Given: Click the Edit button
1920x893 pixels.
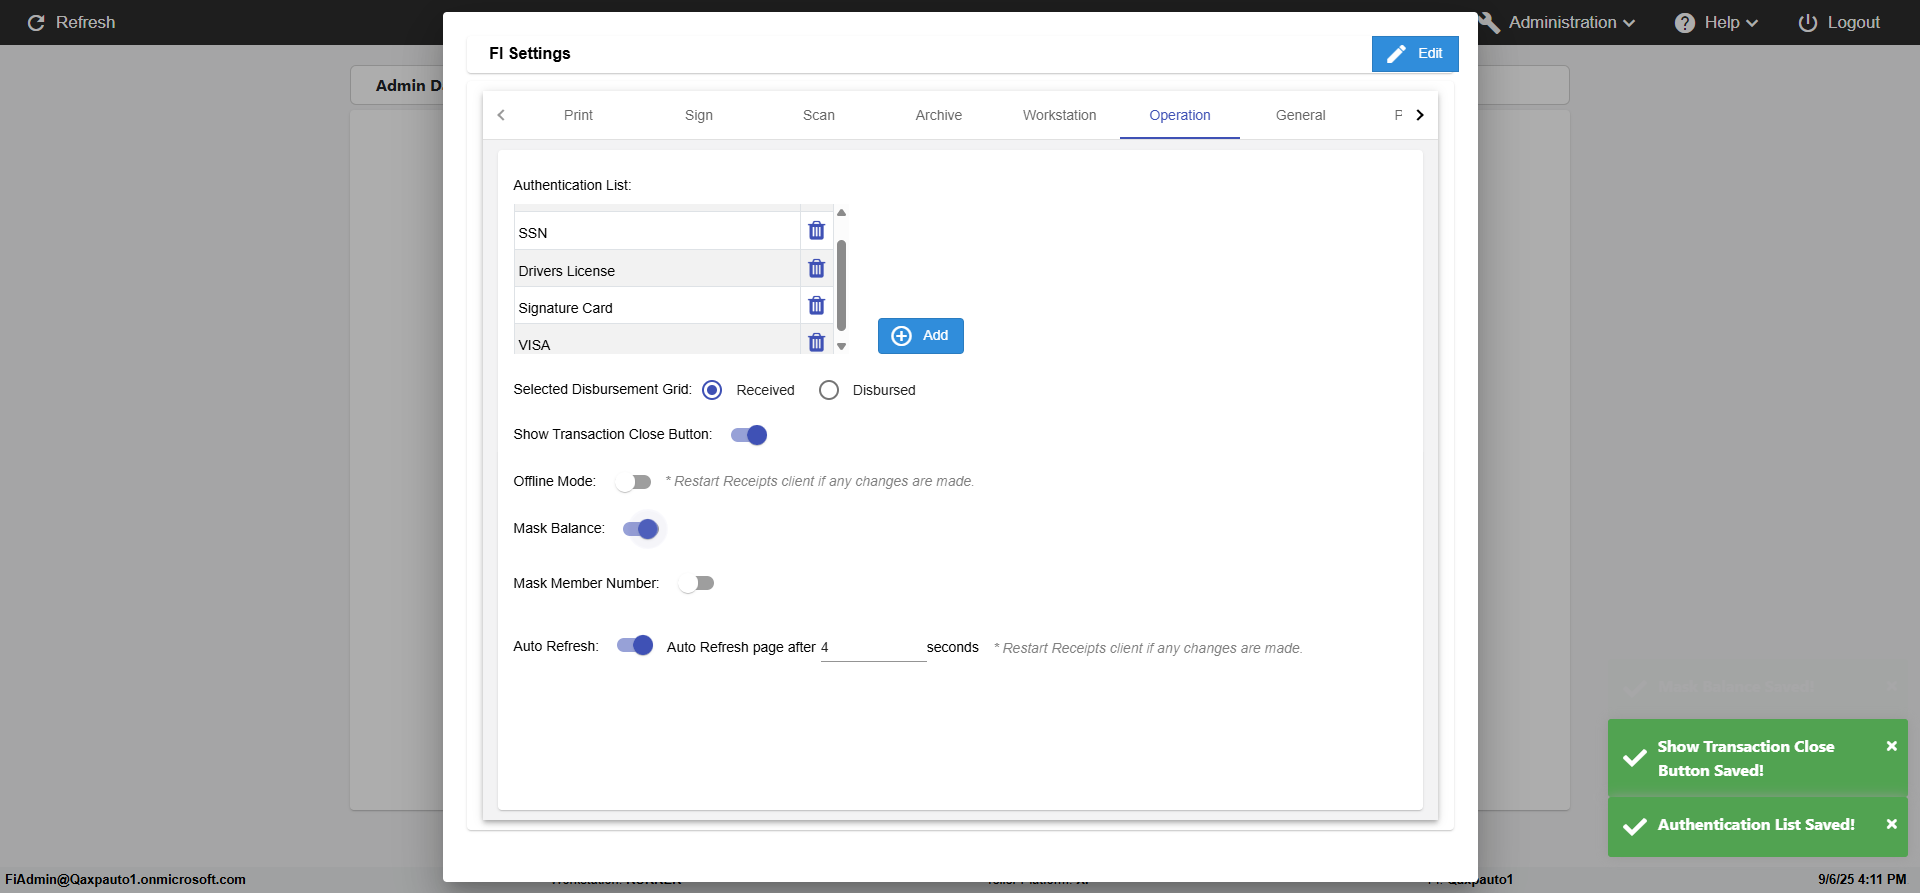Looking at the screenshot, I should coord(1415,54).
